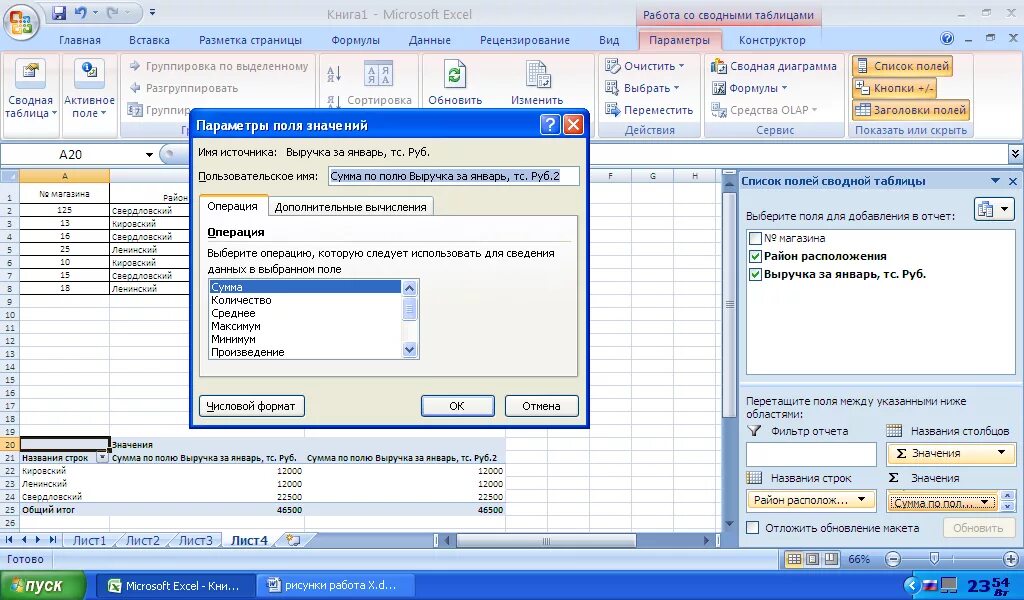This screenshot has width=1024, height=600.
Task: Click the Office button logo
Action: pyautogui.click(x=21, y=22)
